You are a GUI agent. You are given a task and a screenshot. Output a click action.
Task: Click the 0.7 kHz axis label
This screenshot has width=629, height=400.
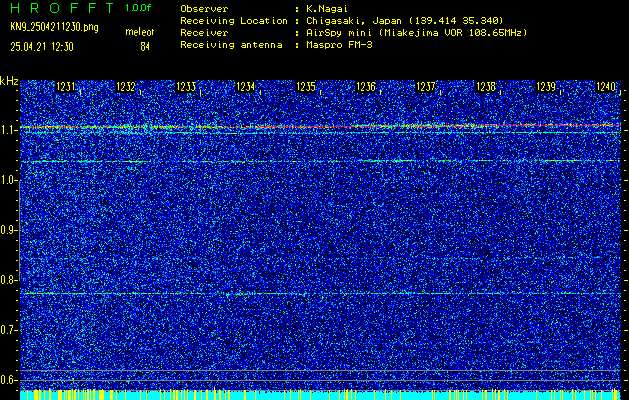[8, 330]
